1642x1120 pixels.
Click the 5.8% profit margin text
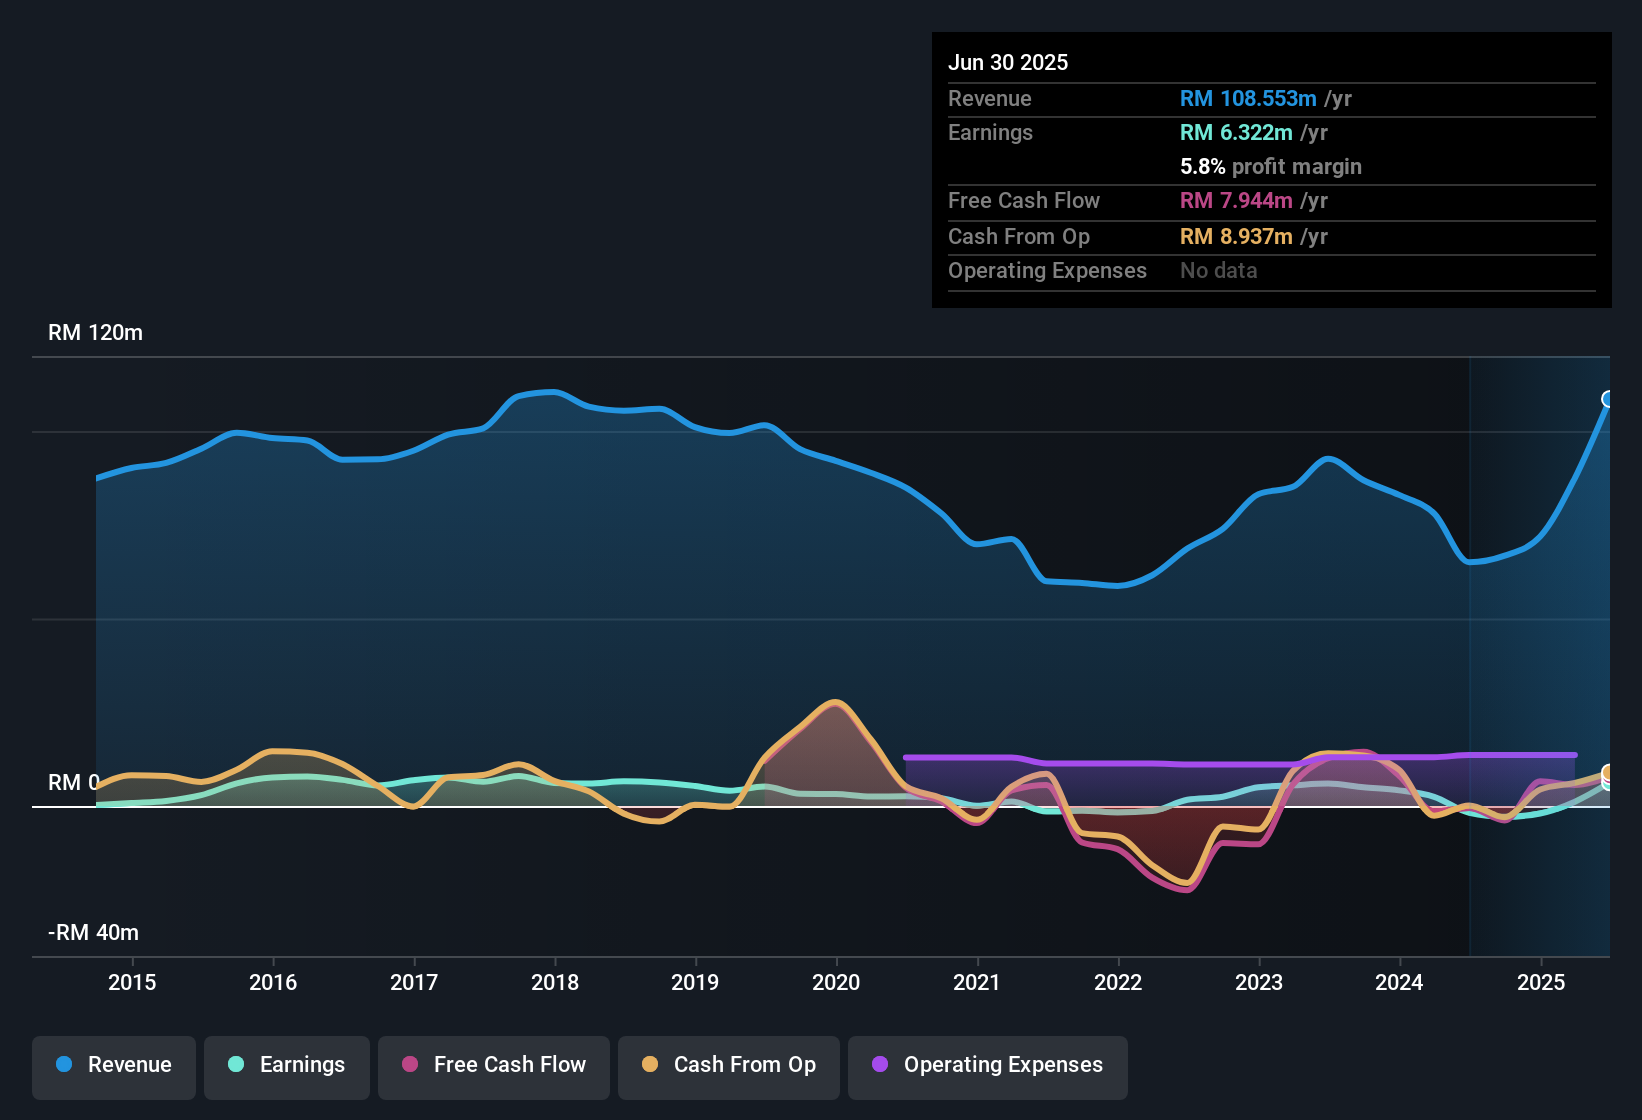coord(1270,167)
